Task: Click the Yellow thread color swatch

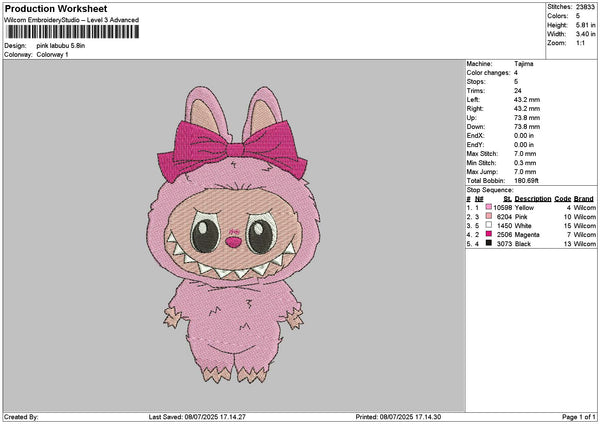Action: pos(487,207)
